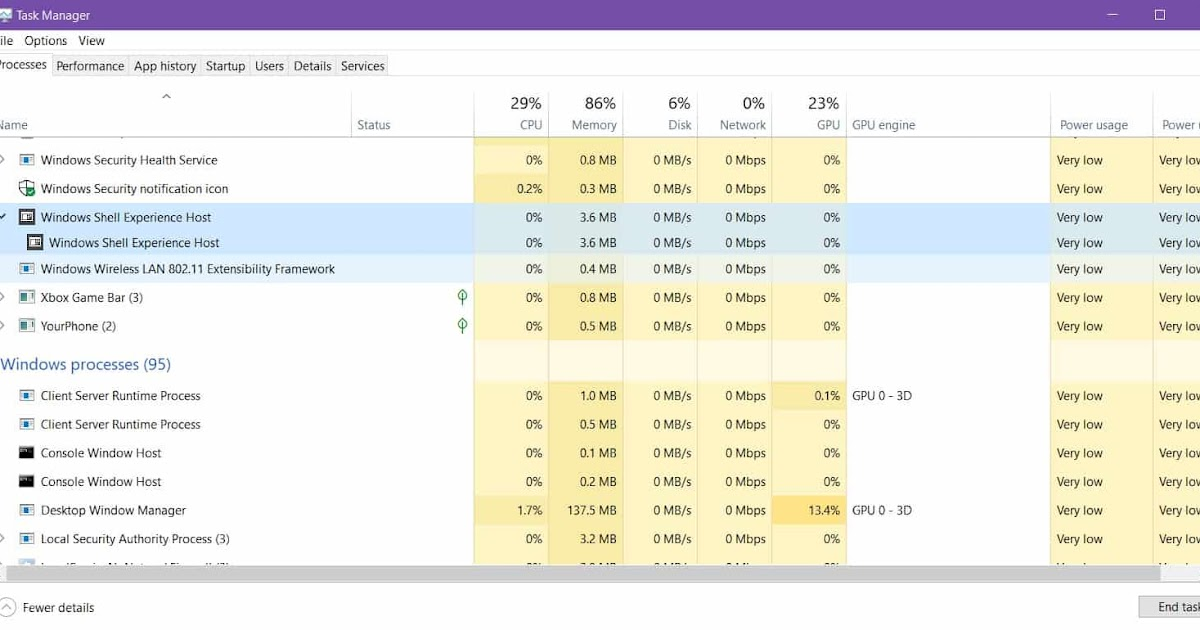Click the Windows processes (95) group heading
1200x630 pixels.
tap(85, 364)
